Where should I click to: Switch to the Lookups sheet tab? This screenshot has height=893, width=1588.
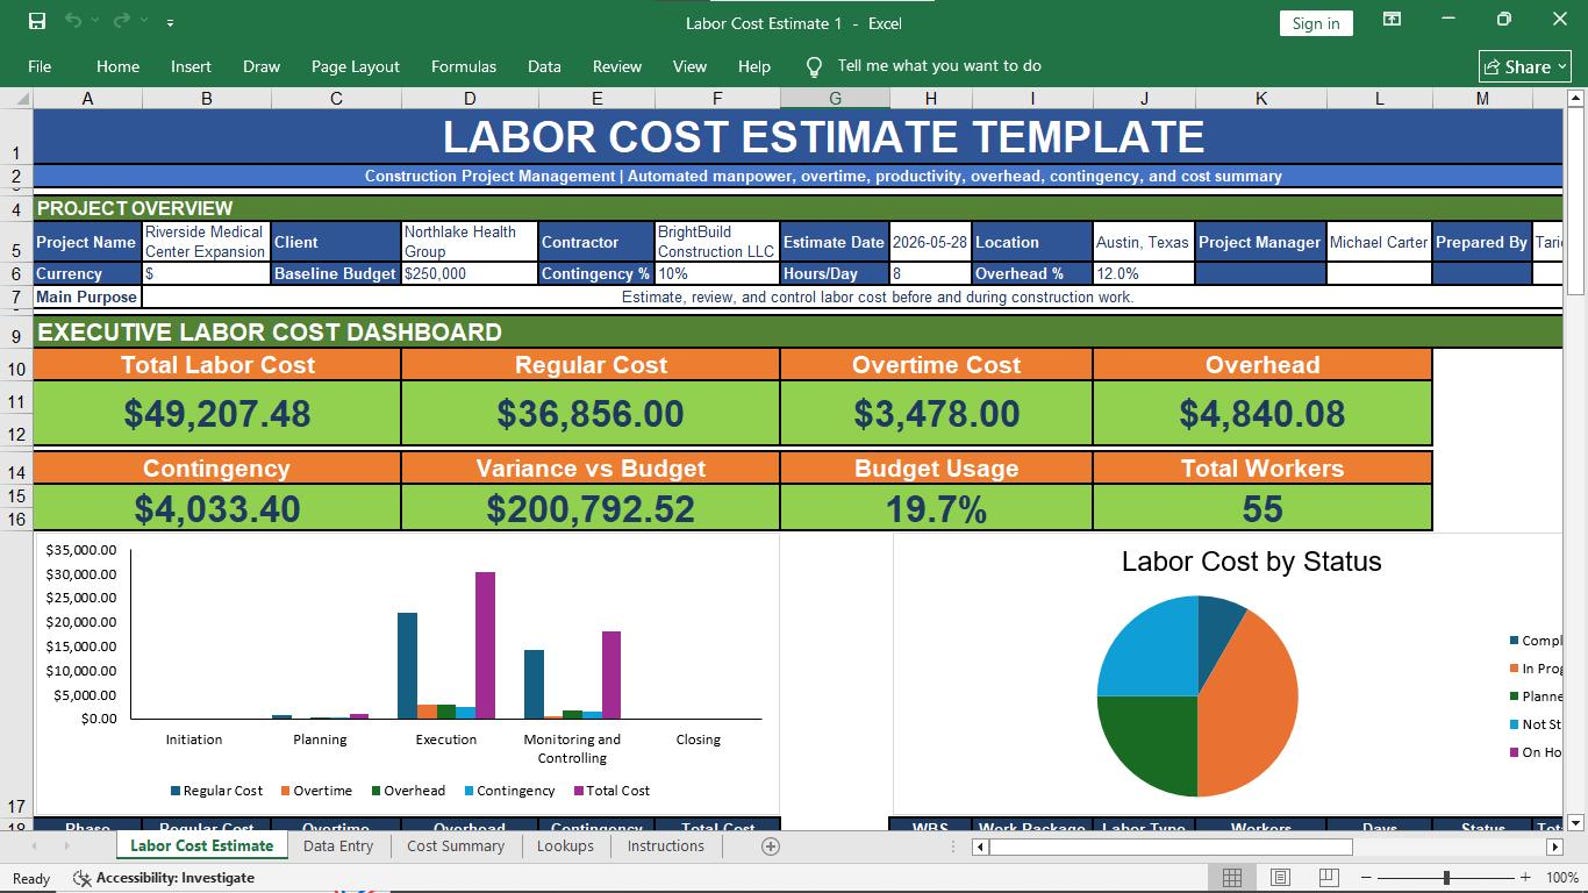[565, 846]
